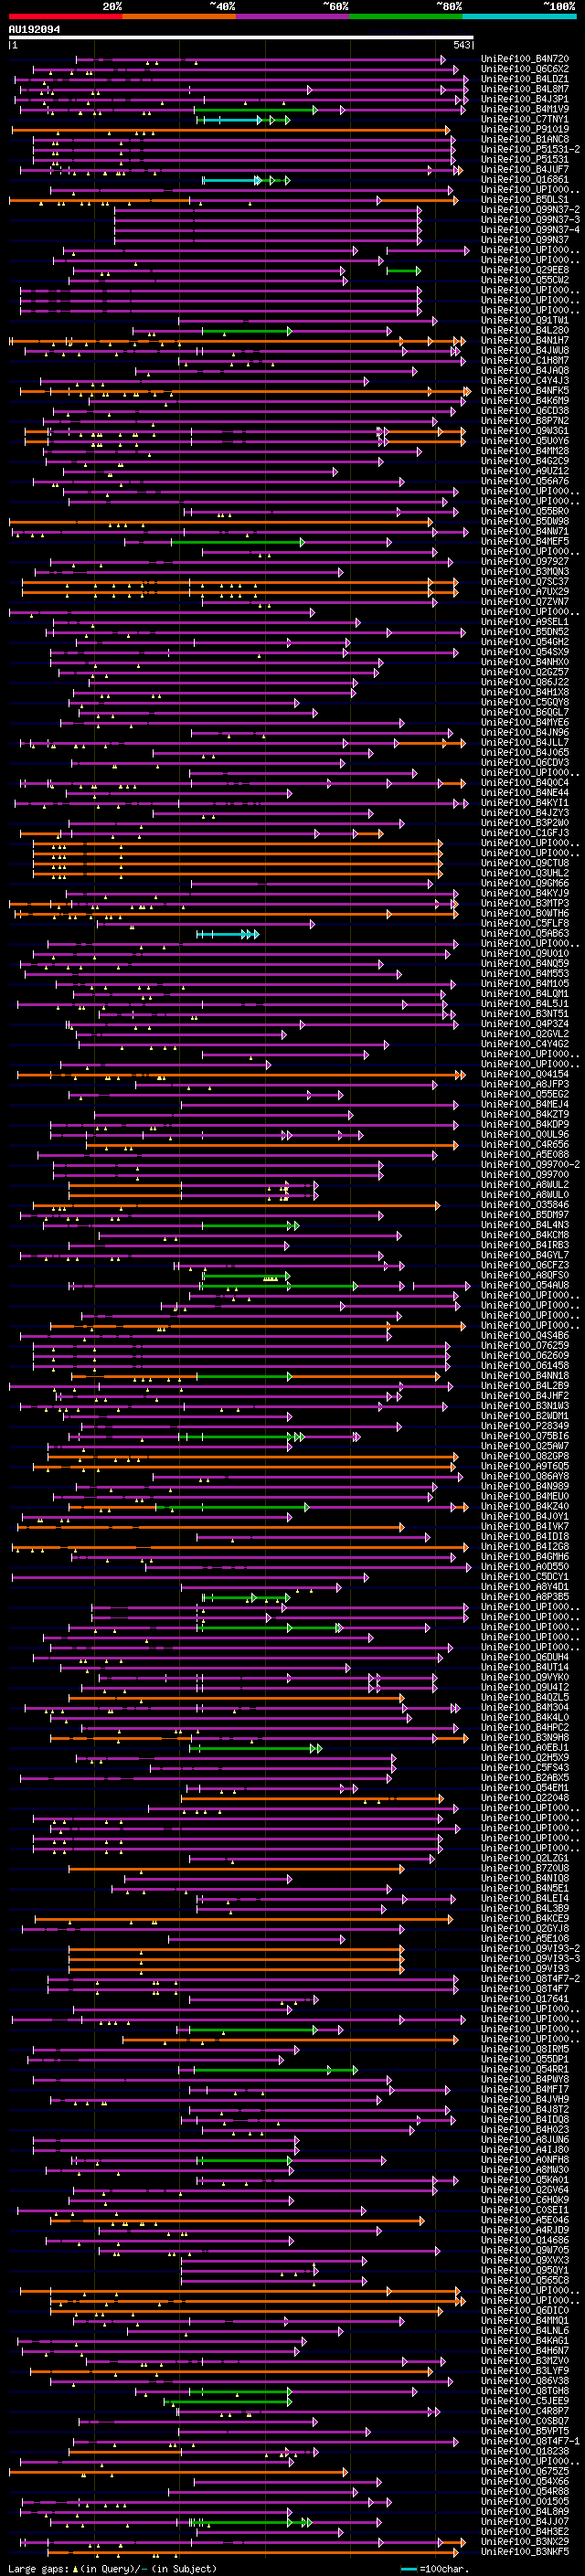Select hit label UniRef100_Q04154
585x2576 pixels.
(525, 1075)
